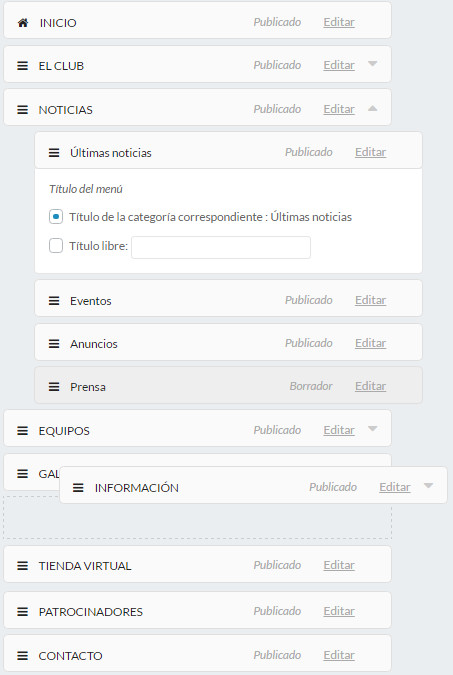453x675 pixels.
Task: Open the Editar link for Prensa draft
Action: click(370, 386)
